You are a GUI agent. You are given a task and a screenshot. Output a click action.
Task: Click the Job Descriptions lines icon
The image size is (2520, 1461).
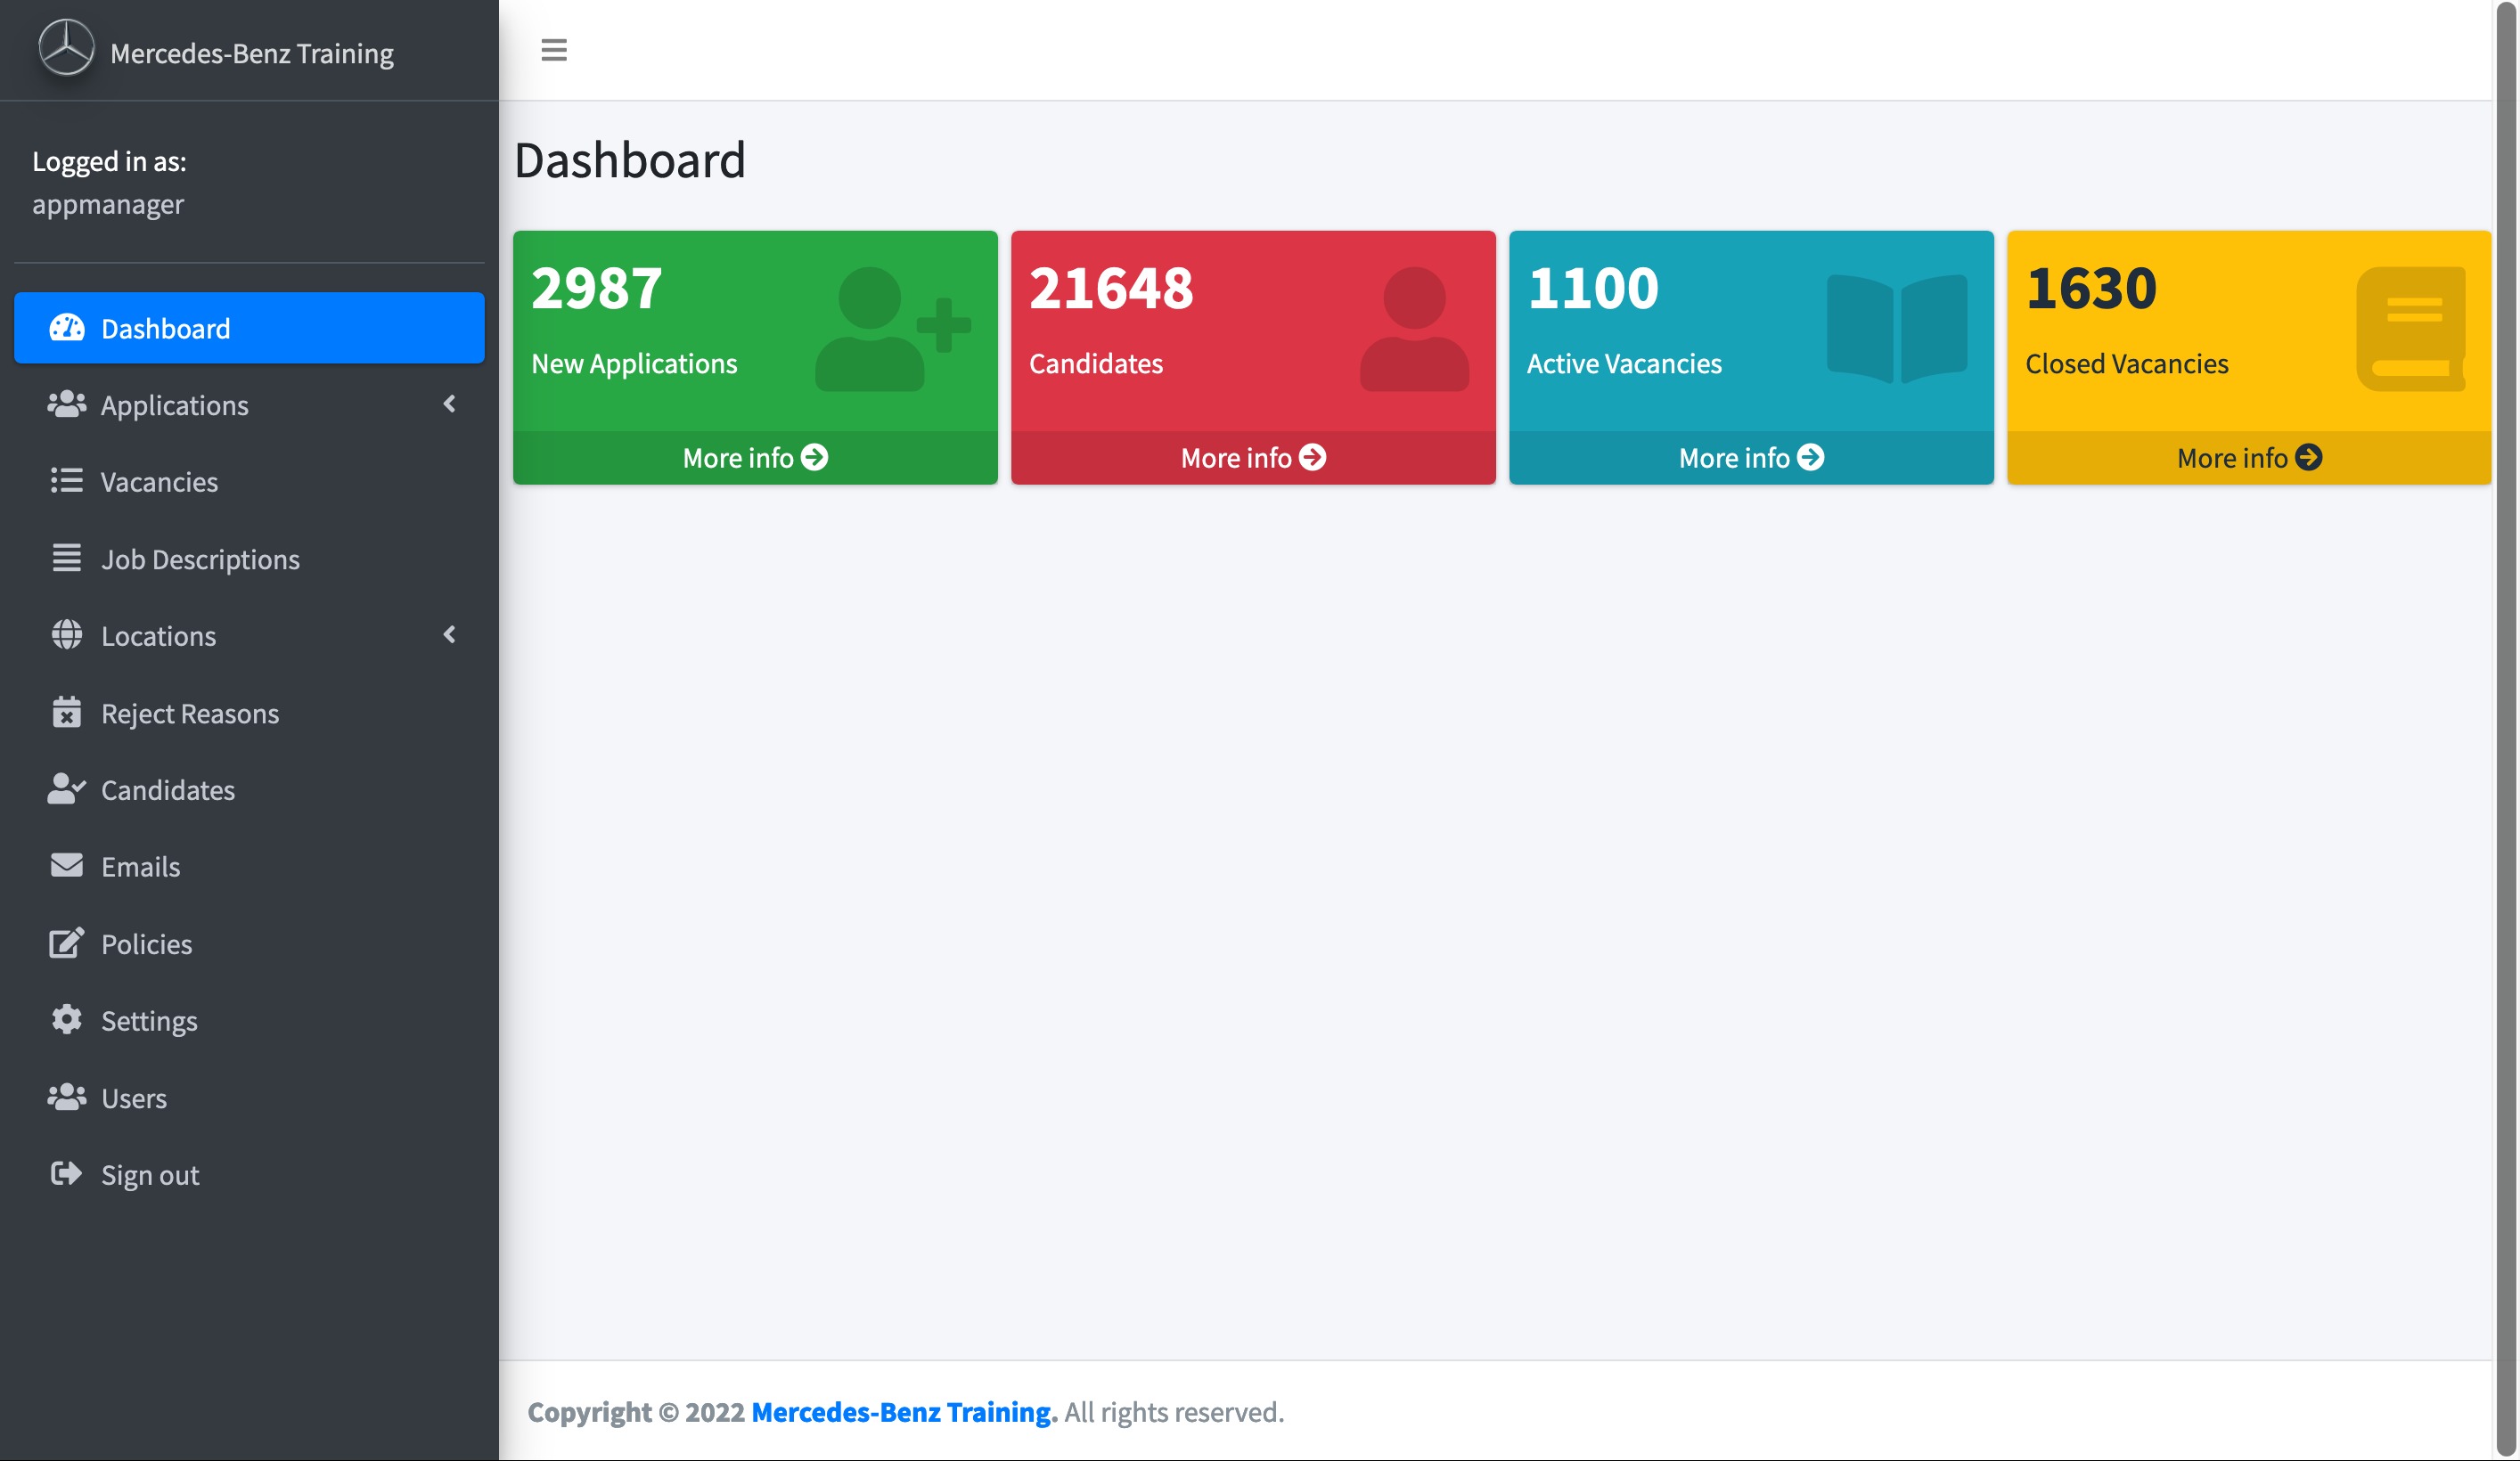(x=67, y=558)
